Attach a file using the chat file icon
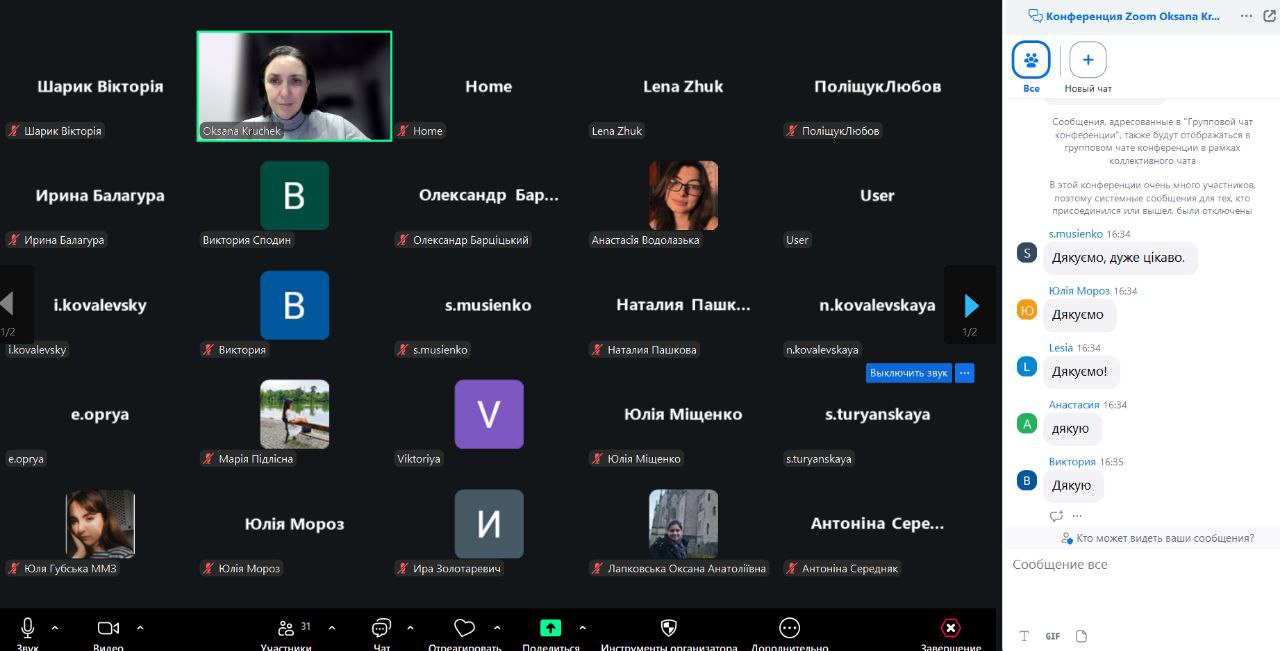The image size is (1280, 651). click(1081, 636)
